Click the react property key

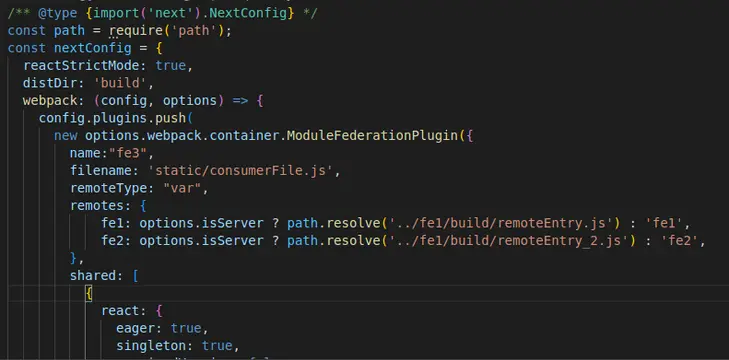pos(120,311)
